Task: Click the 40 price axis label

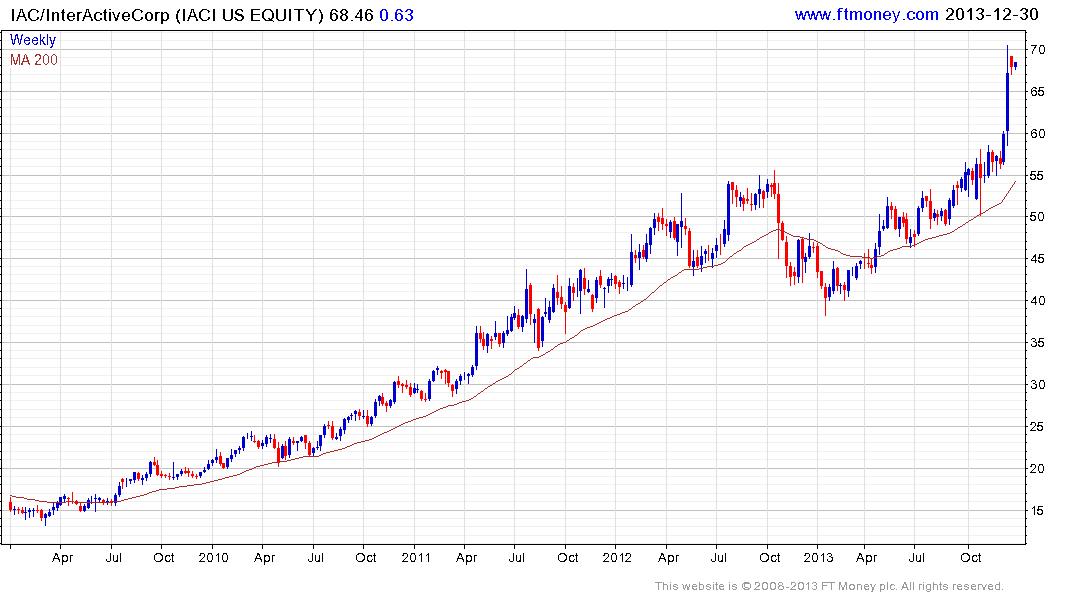Action: click(1037, 300)
